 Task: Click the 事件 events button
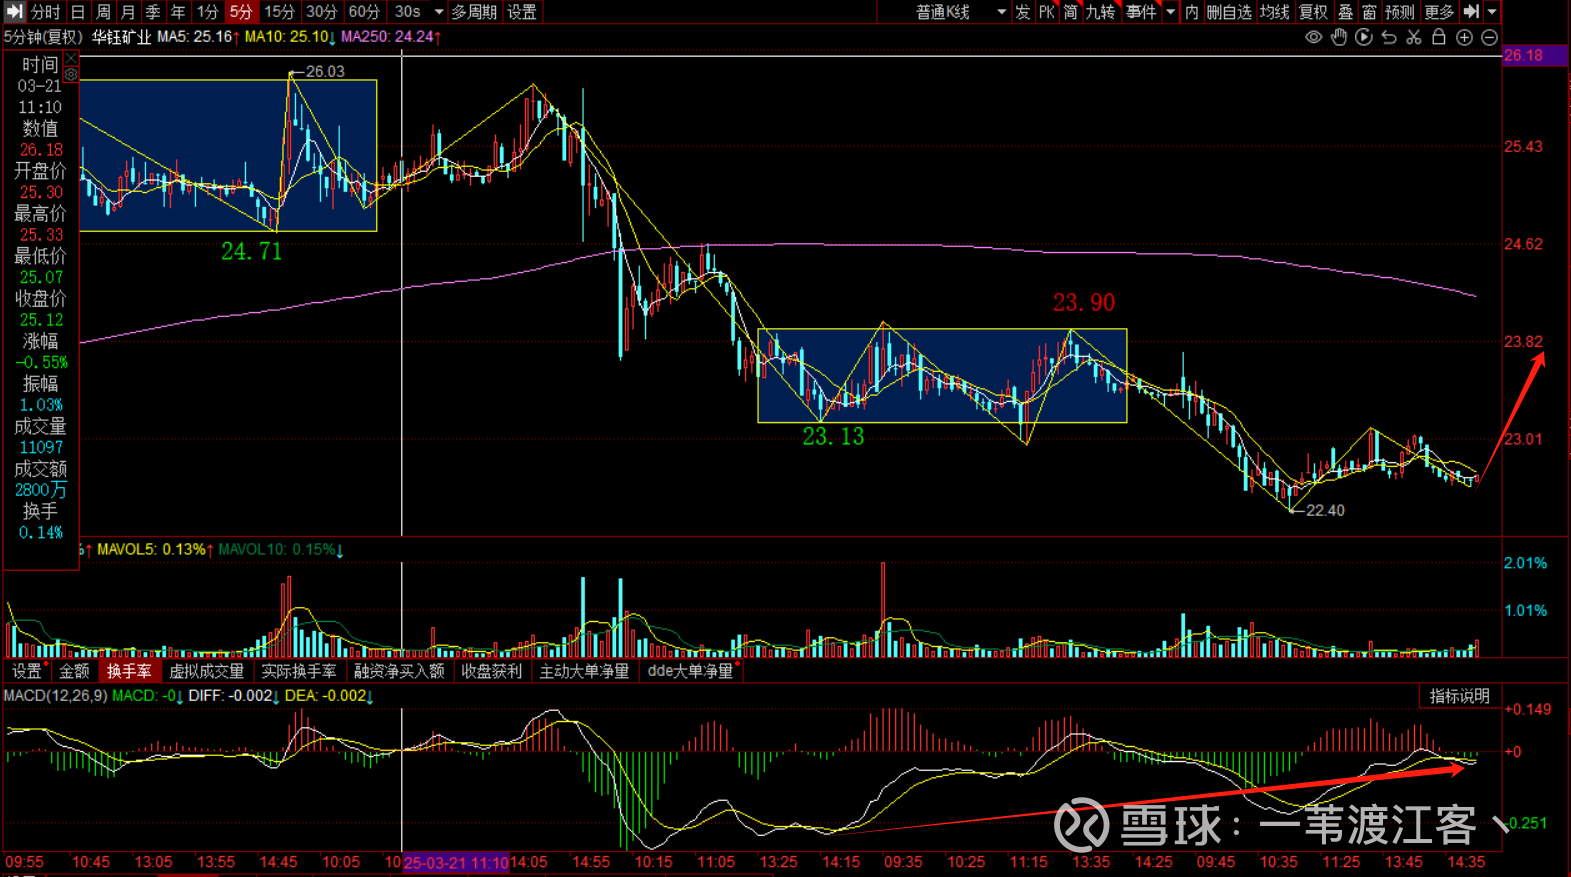pyautogui.click(x=1140, y=12)
